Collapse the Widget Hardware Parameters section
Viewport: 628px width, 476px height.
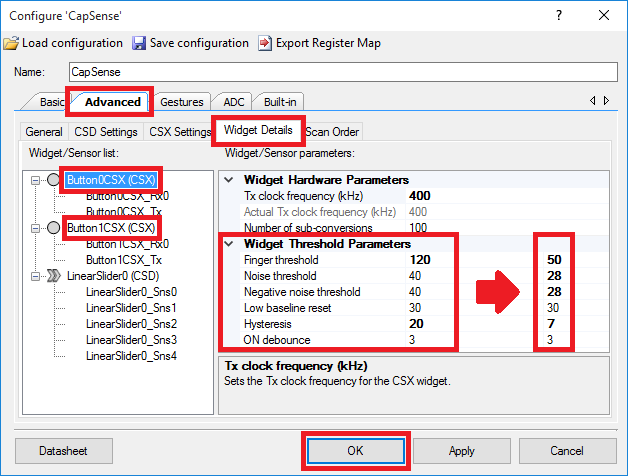pyautogui.click(x=229, y=180)
